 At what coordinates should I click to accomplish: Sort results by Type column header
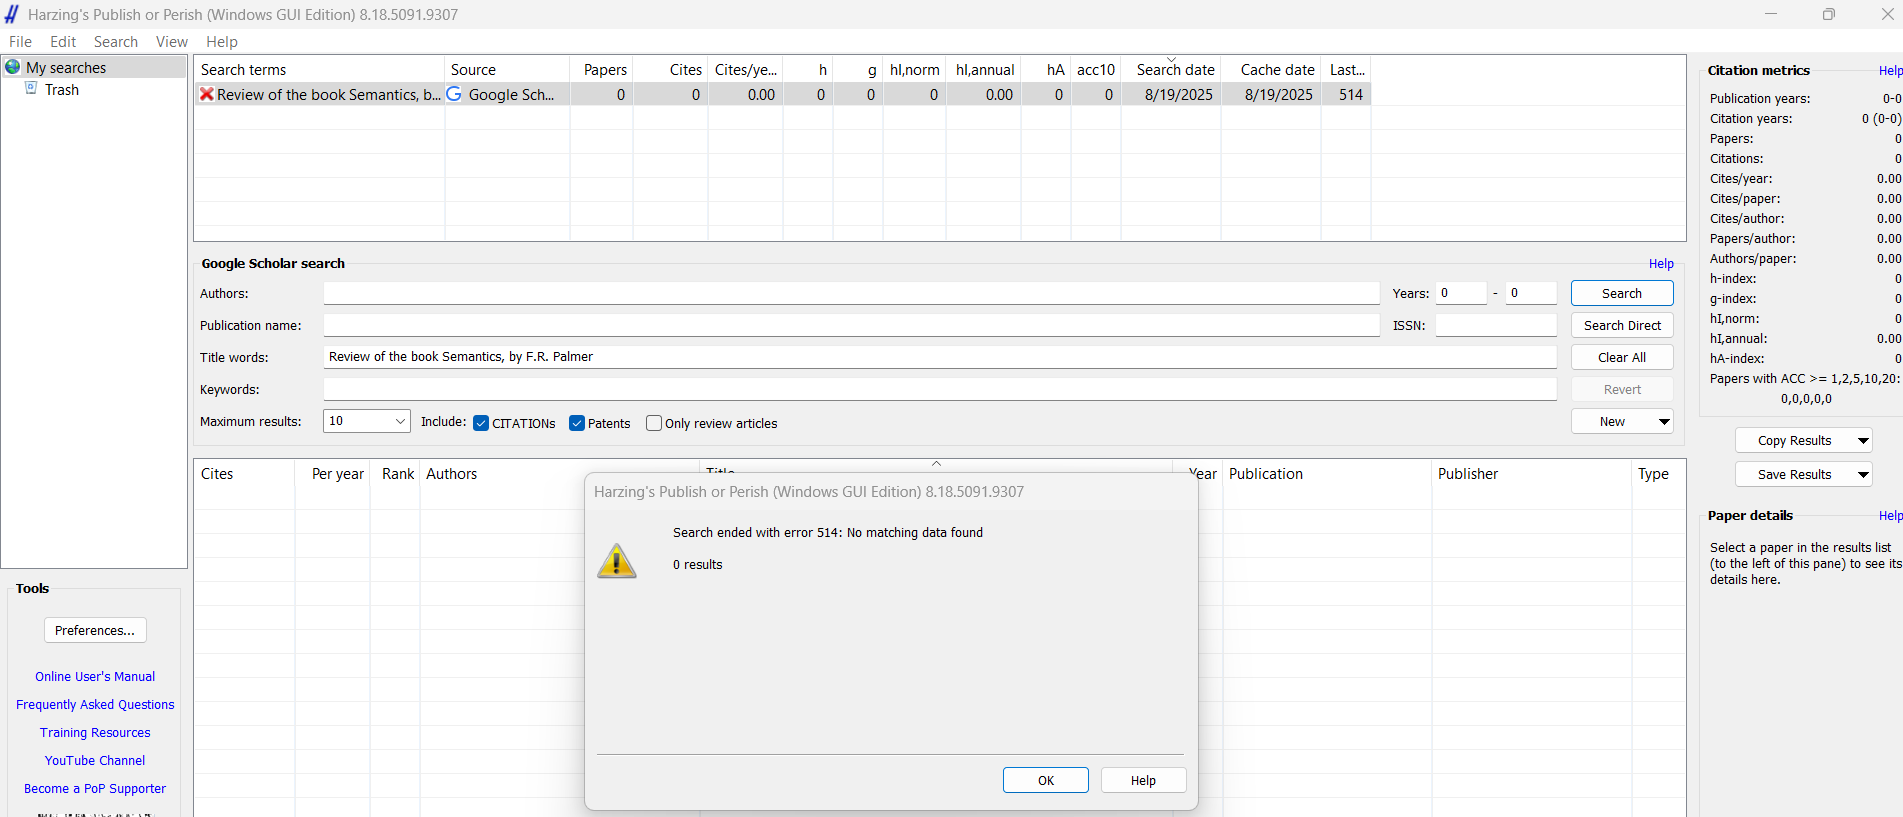[1657, 474]
